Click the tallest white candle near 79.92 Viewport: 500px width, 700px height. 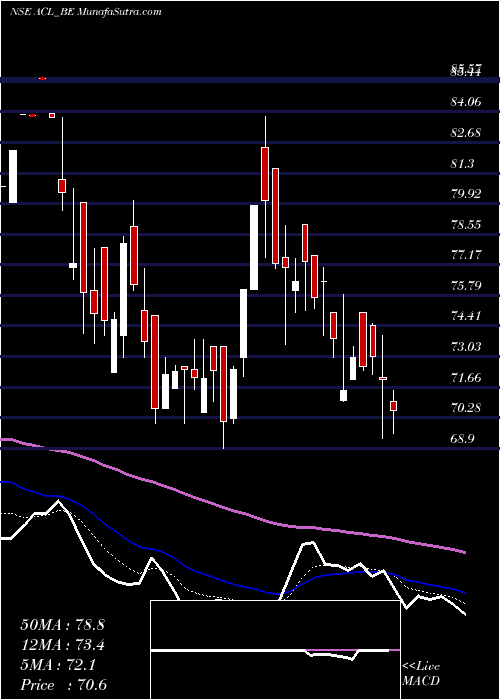point(254,247)
